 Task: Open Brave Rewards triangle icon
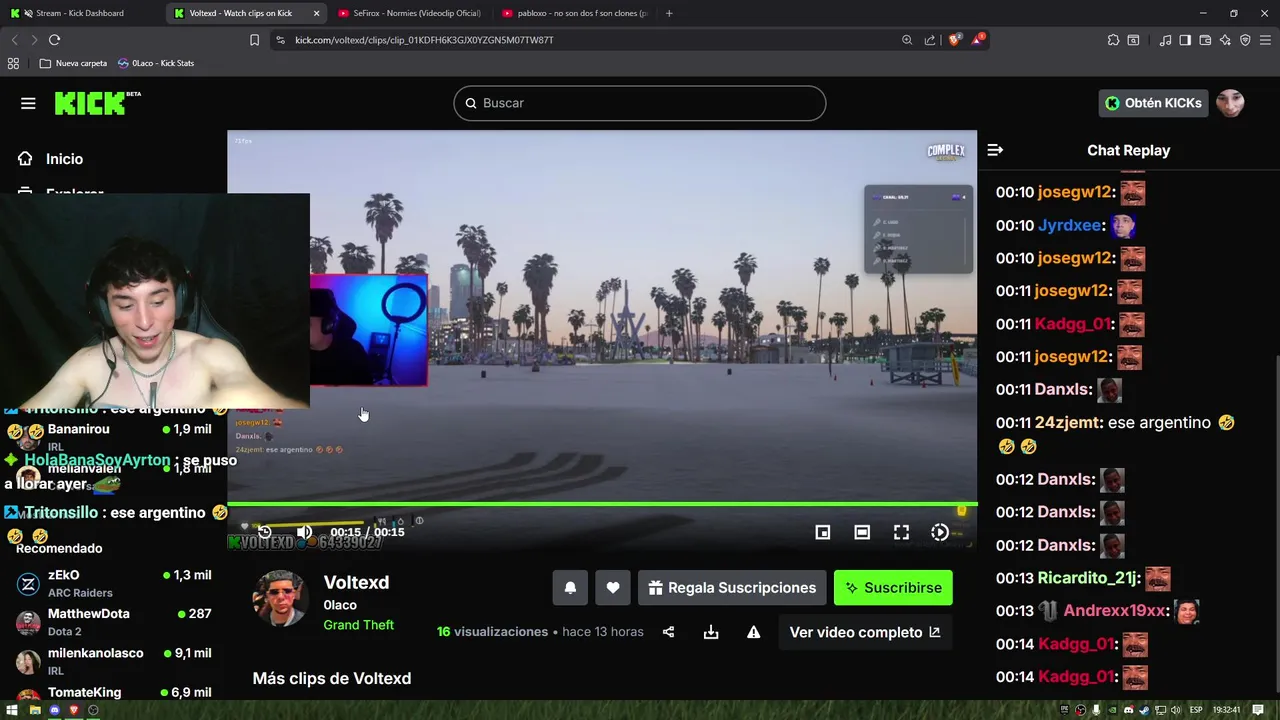pos(980,40)
